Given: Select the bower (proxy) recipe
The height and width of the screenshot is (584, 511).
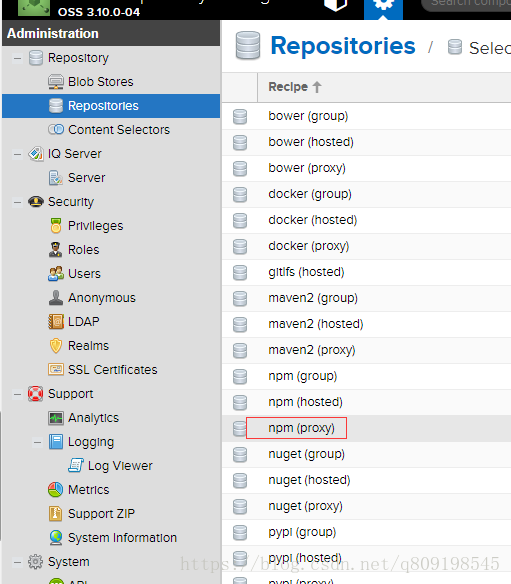Looking at the screenshot, I should click(x=366, y=168).
